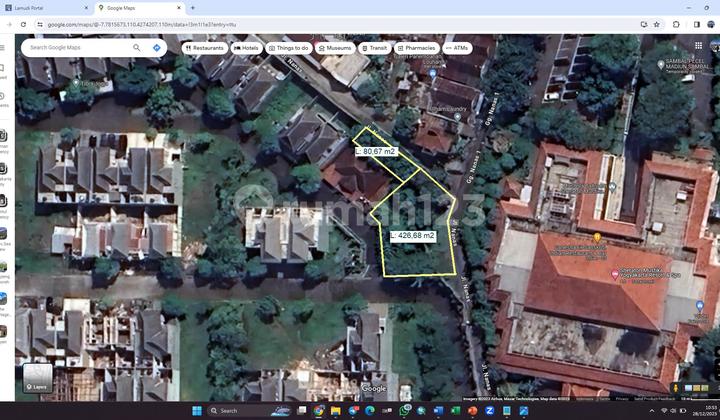720x420 pixels.
Task: Open the Google Maps hamburger menu
Action: coord(2,47)
